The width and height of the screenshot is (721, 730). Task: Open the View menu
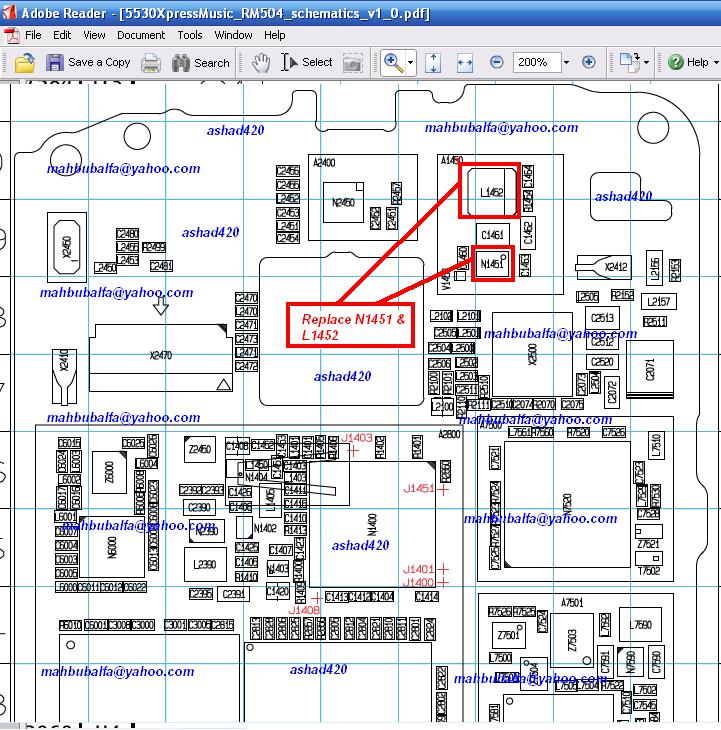(94, 35)
